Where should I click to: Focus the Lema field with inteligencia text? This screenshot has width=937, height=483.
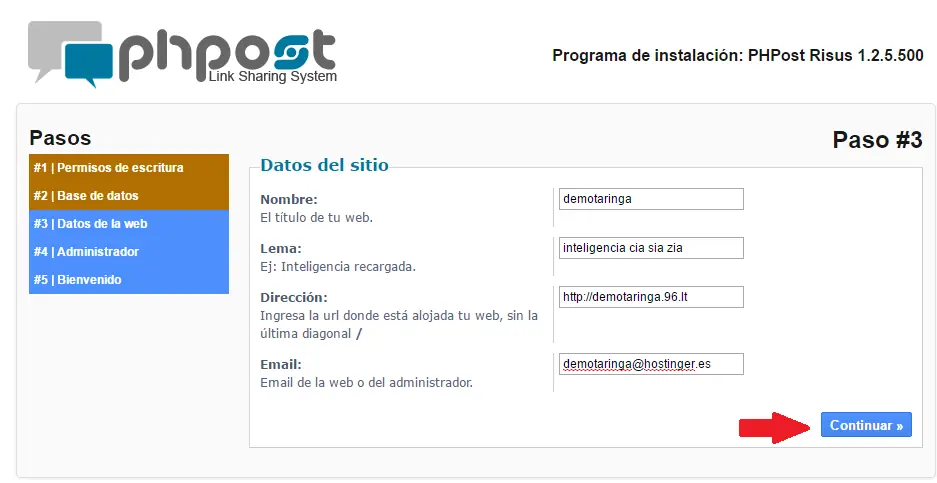pyautogui.click(x=651, y=248)
